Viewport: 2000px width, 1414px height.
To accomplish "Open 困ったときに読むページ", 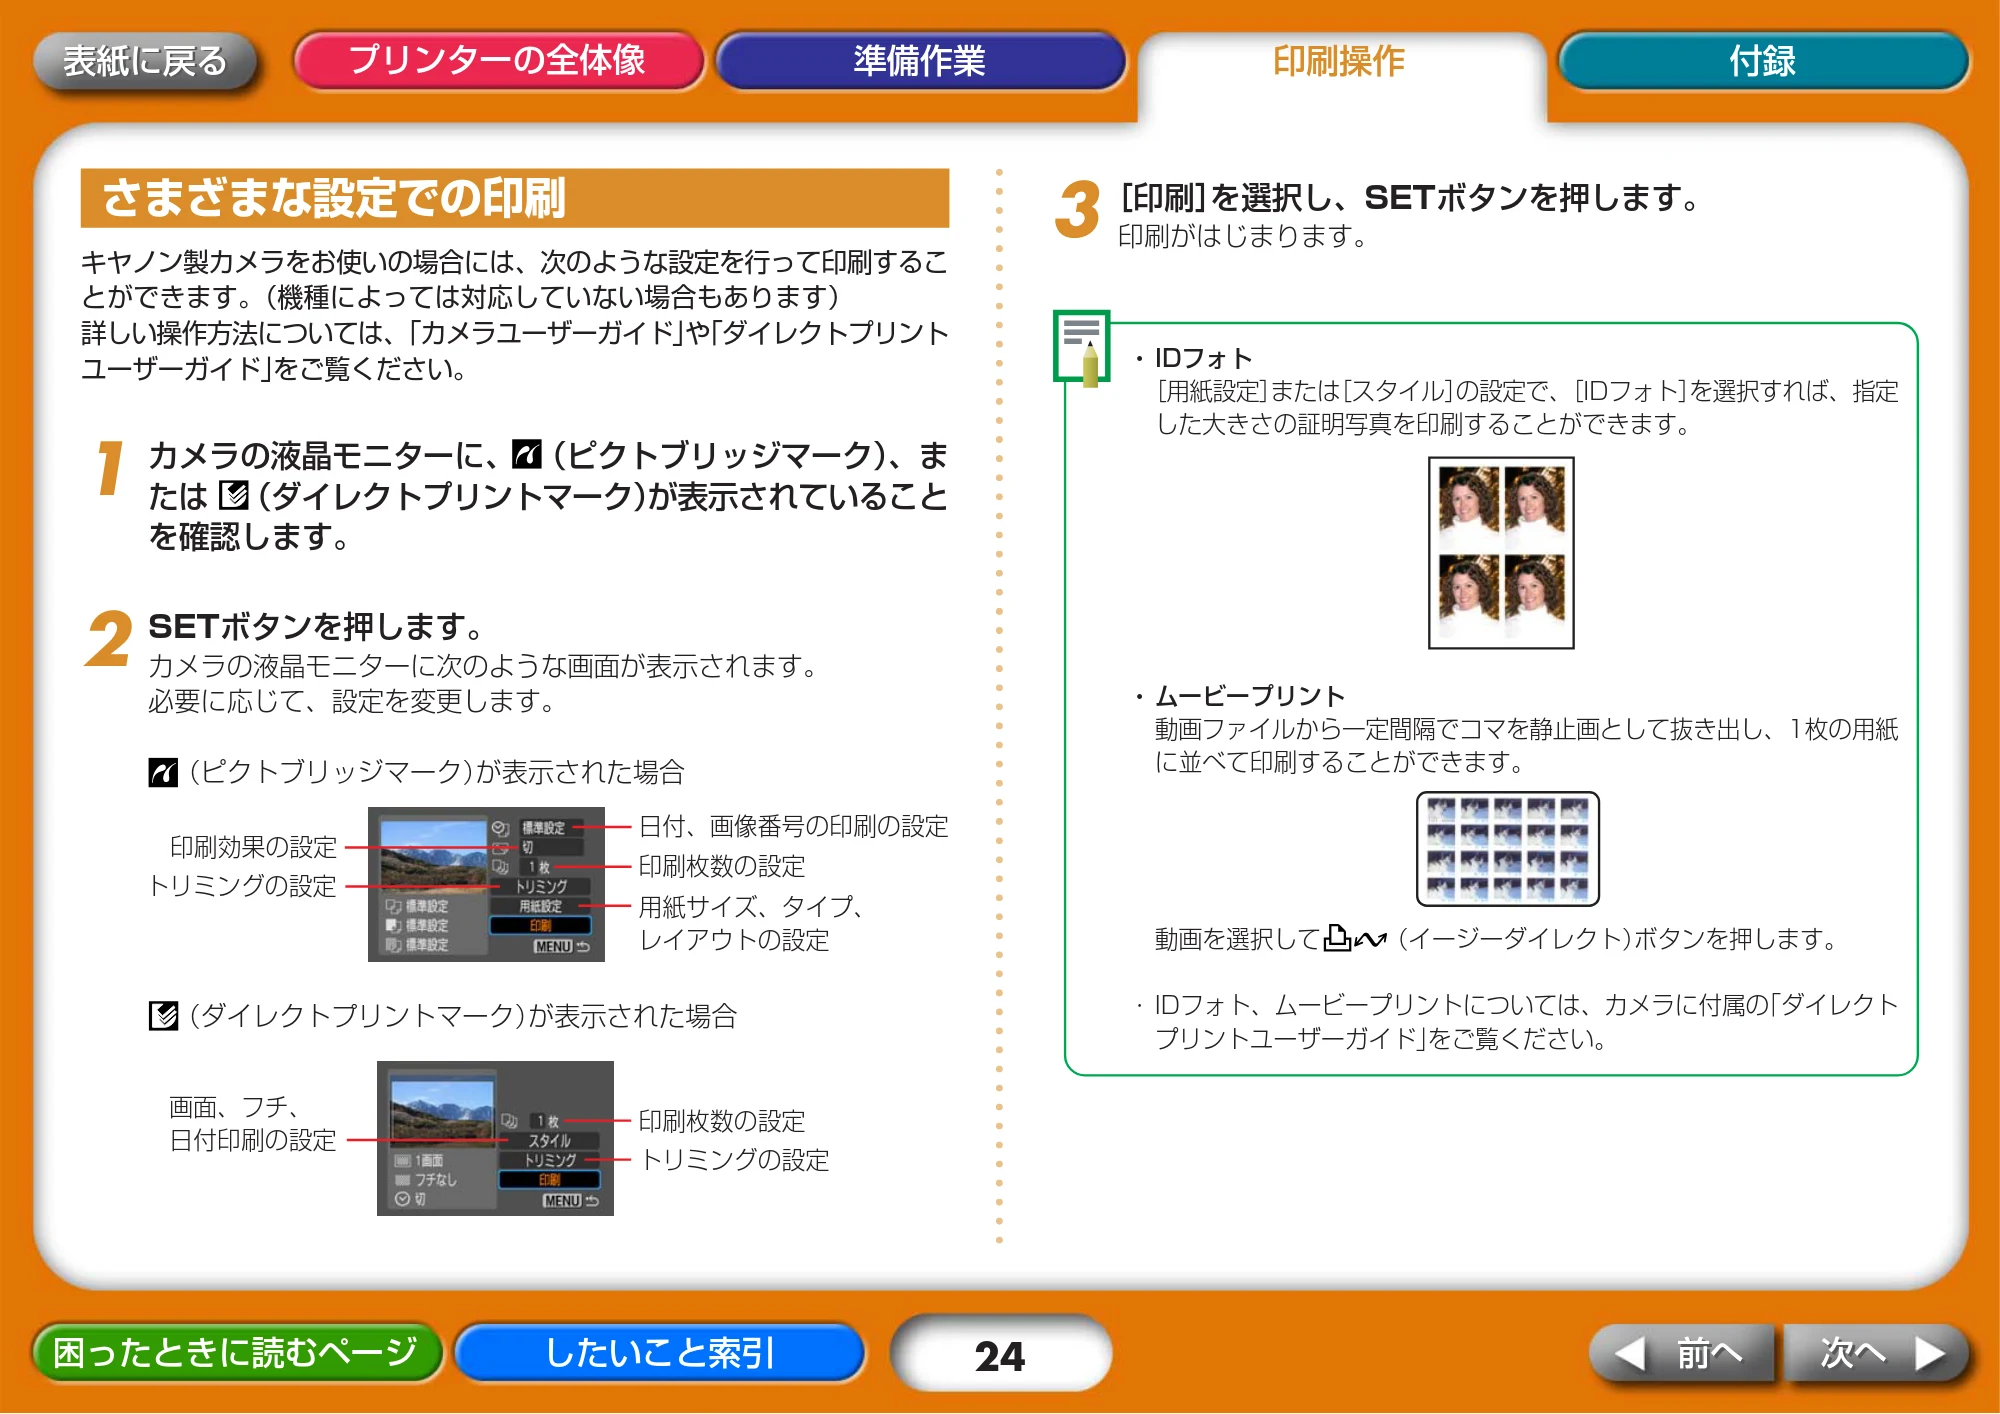I will point(236,1352).
